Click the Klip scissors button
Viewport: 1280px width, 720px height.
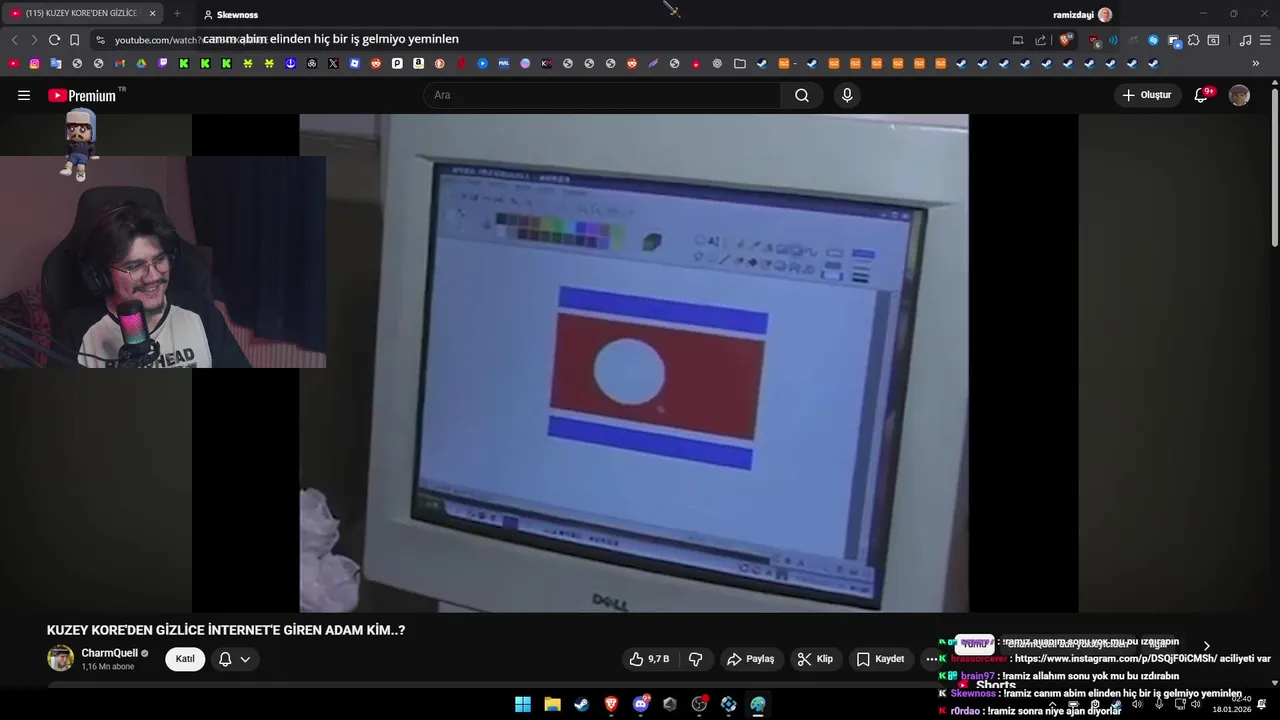(x=815, y=659)
